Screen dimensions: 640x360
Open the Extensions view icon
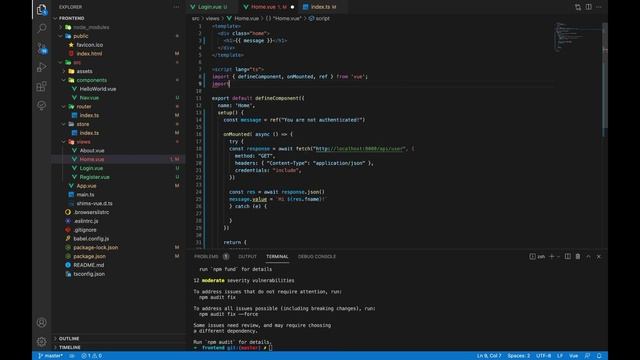pos(42,86)
